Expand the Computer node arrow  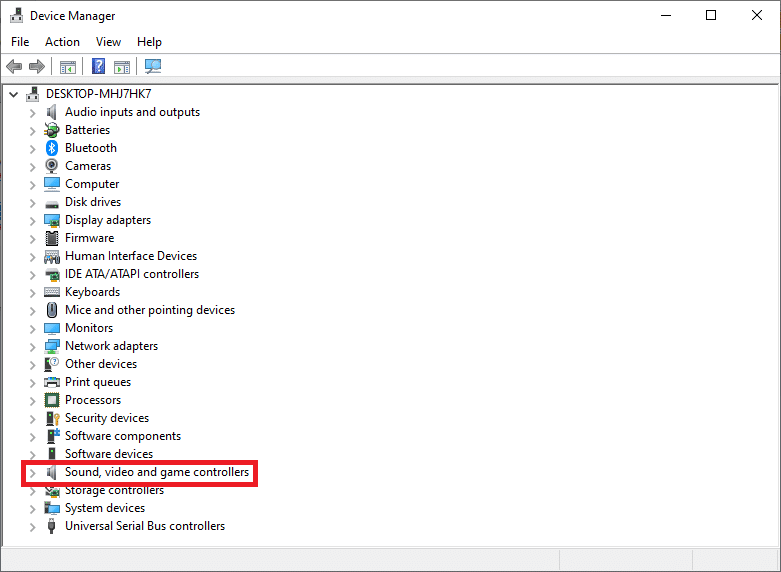(x=33, y=185)
